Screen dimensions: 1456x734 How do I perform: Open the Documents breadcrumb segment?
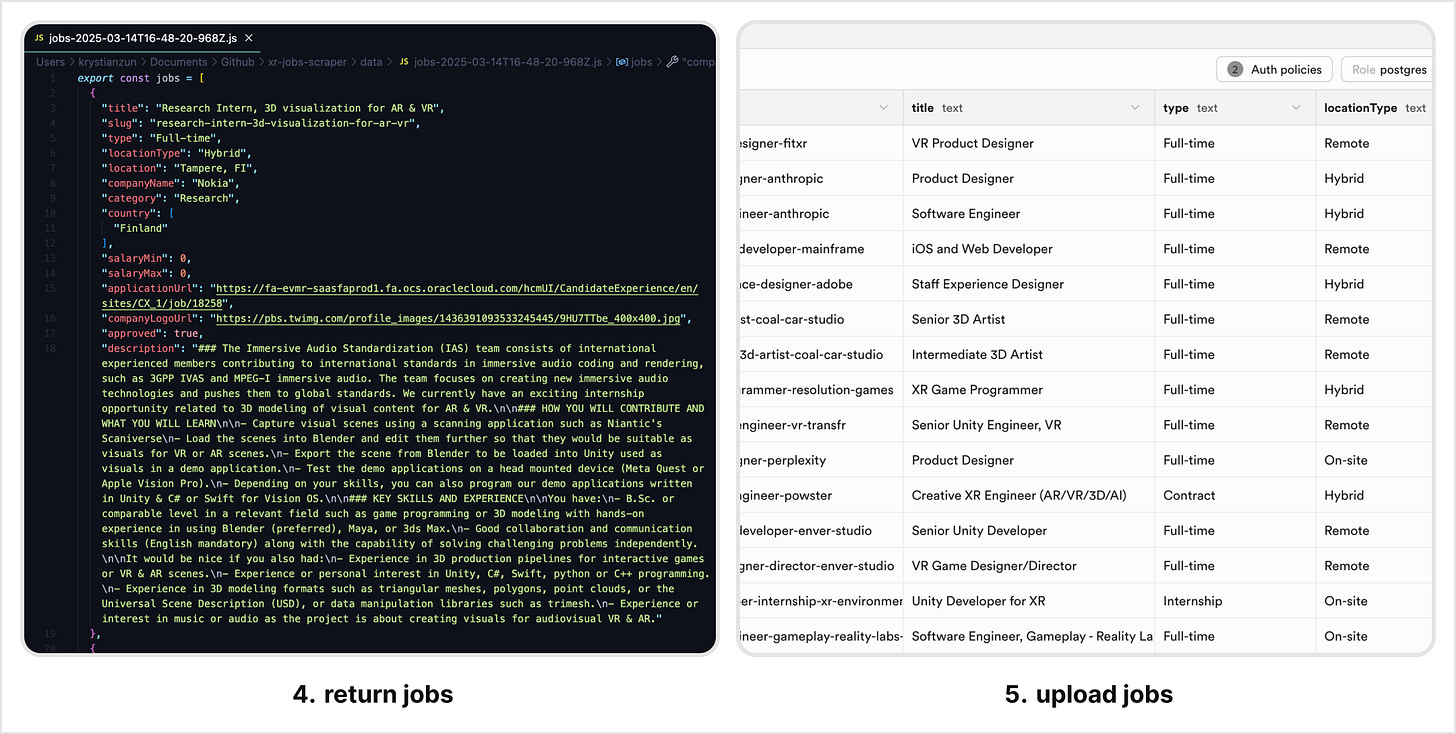point(179,62)
